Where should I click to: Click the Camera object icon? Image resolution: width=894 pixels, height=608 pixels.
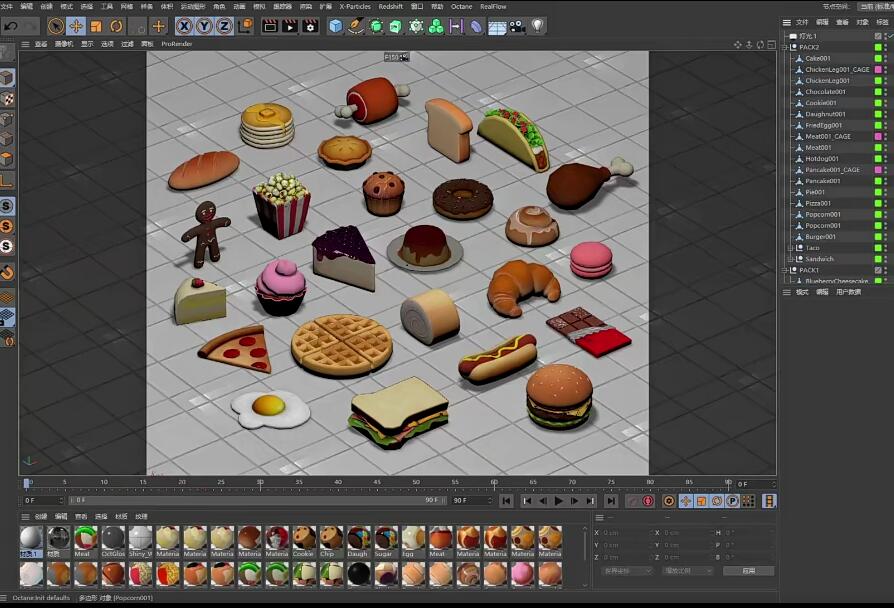click(518, 27)
